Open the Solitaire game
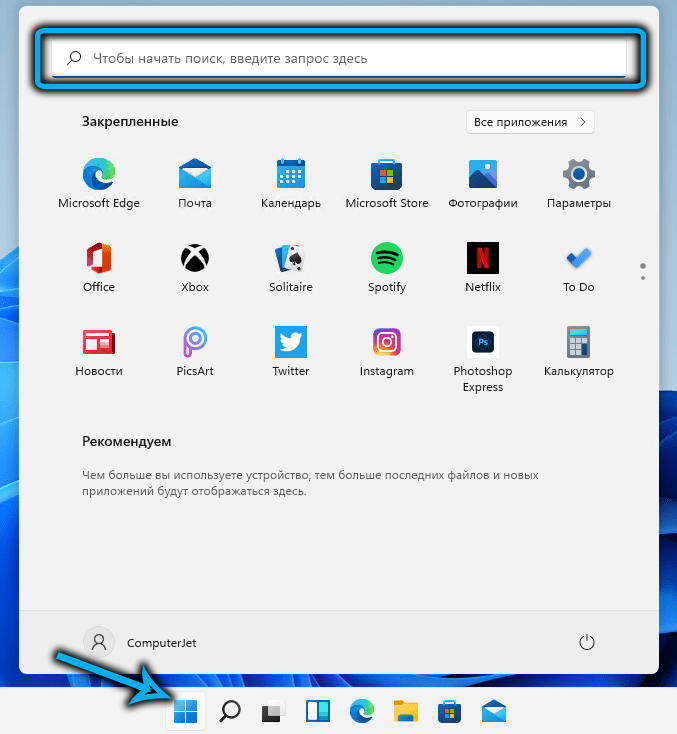 tap(290, 259)
